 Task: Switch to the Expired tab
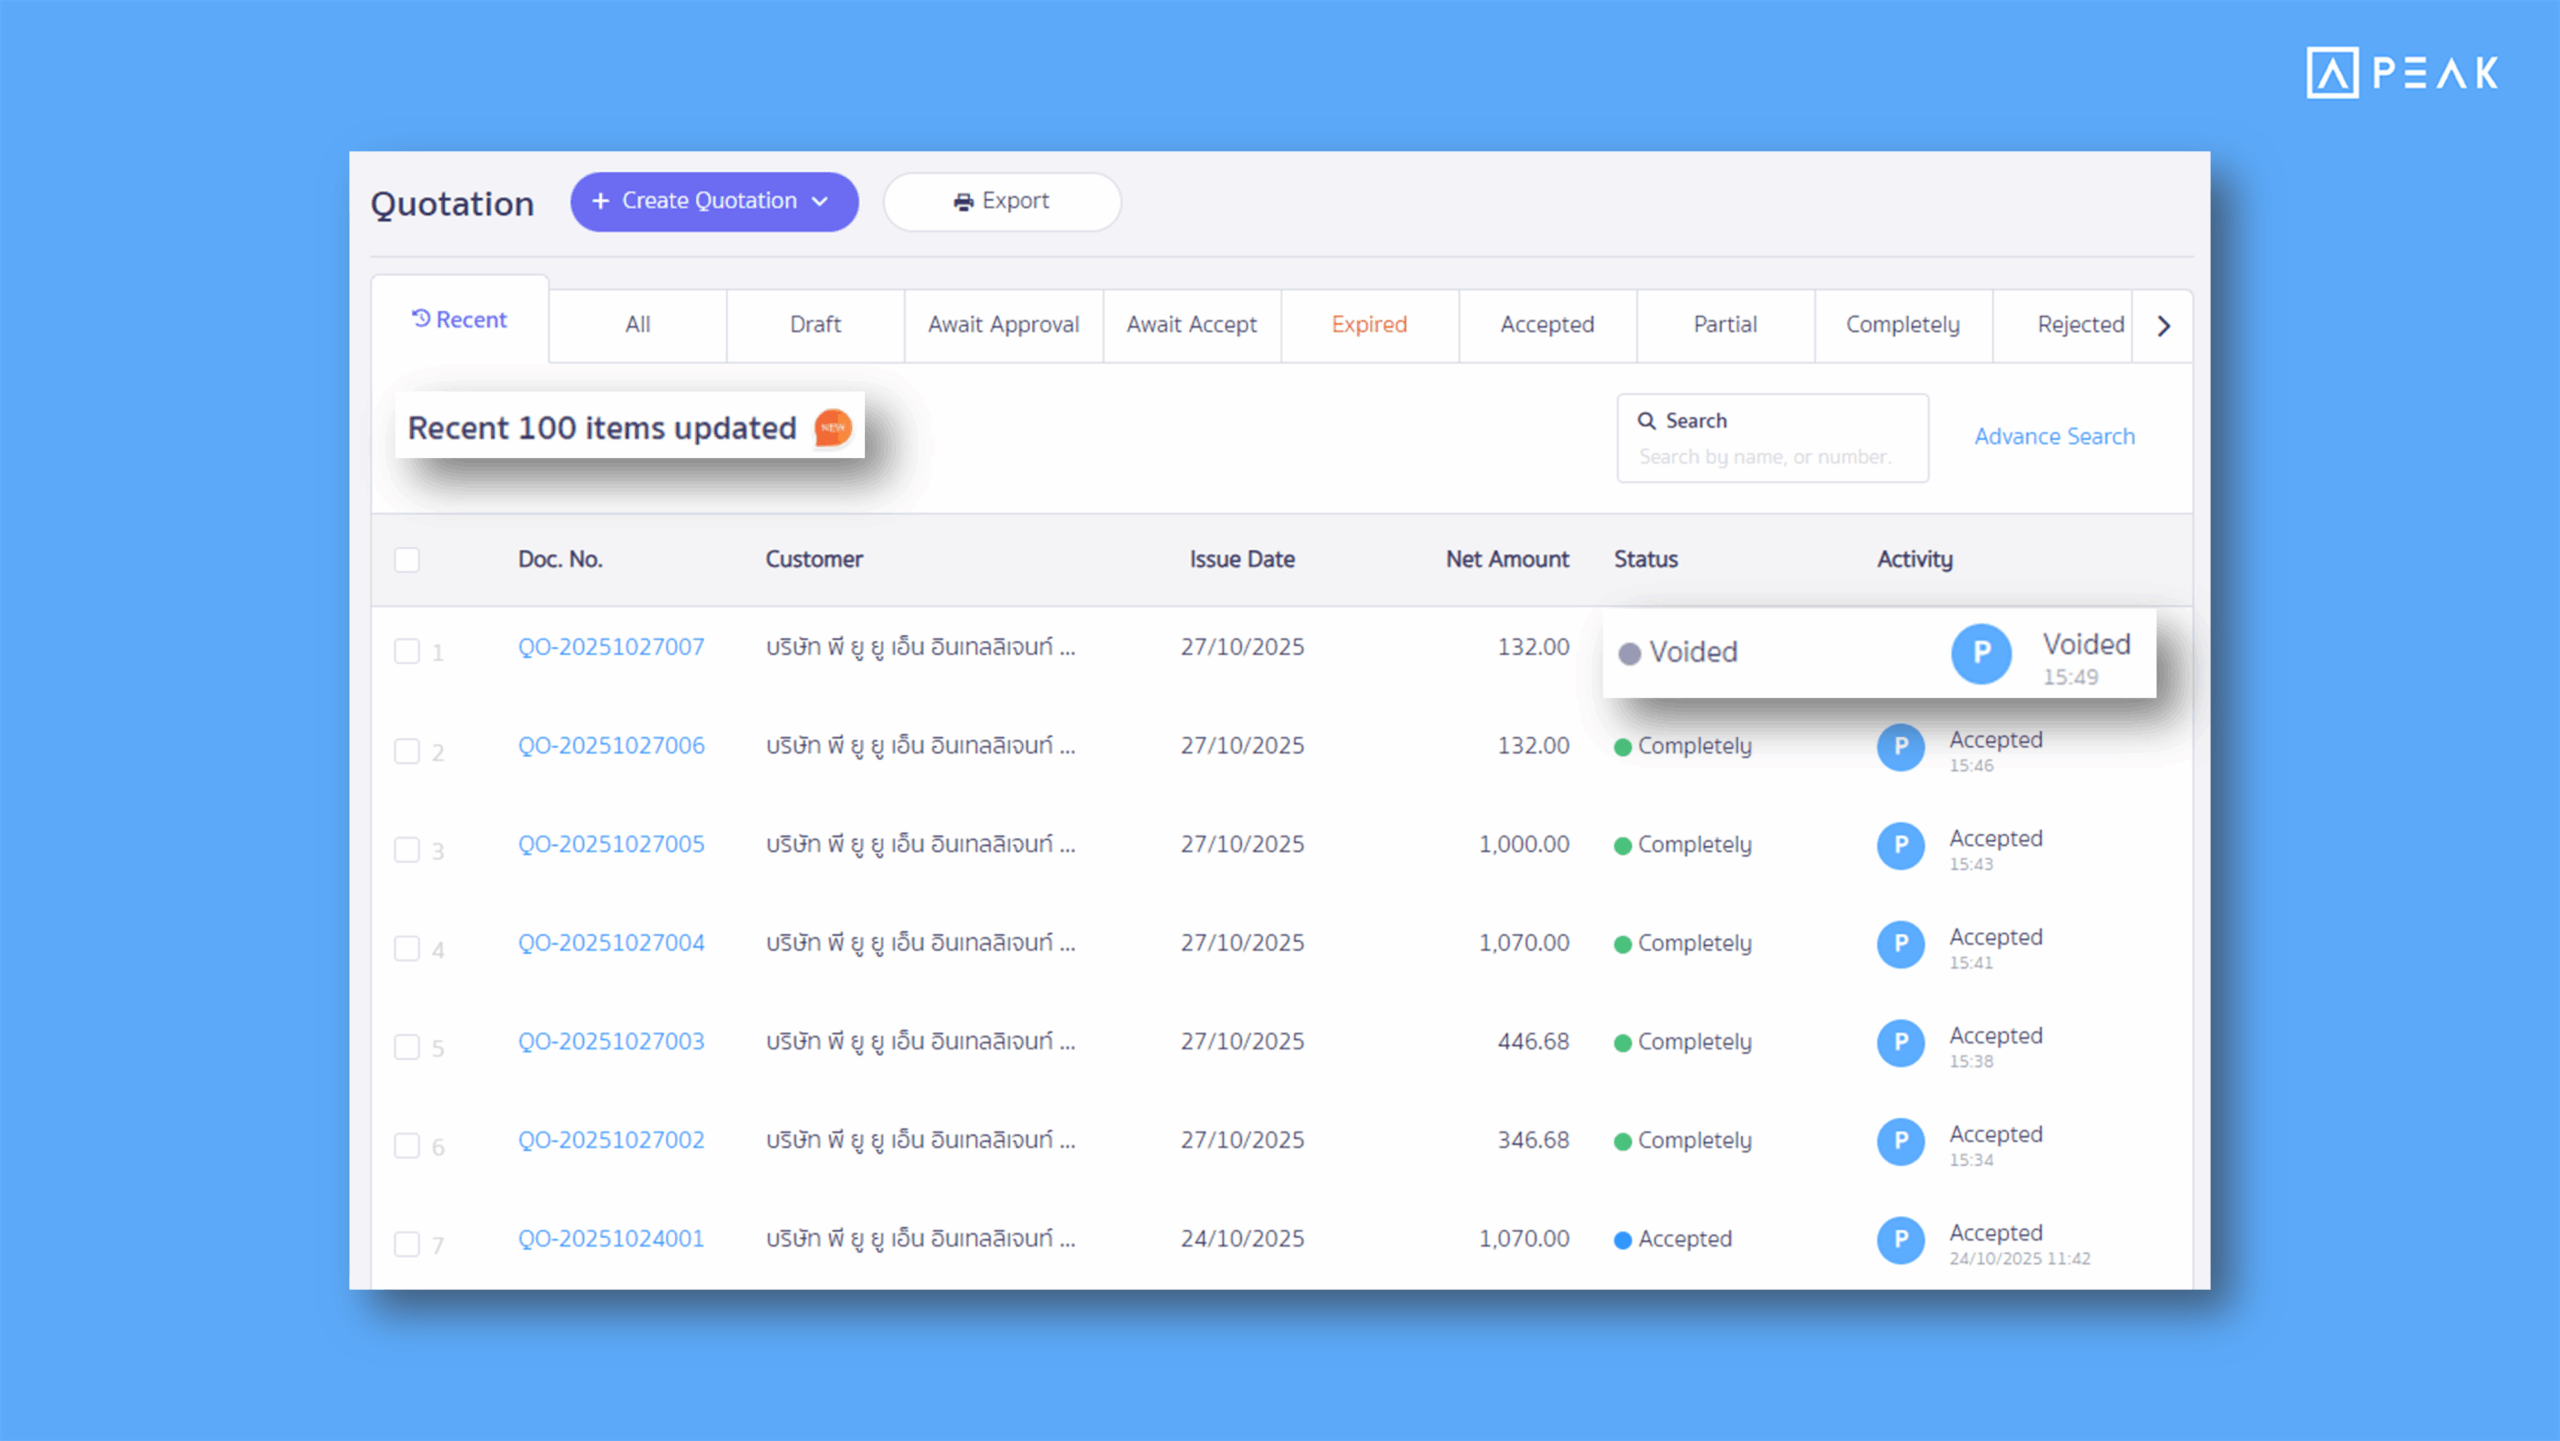tap(1369, 324)
